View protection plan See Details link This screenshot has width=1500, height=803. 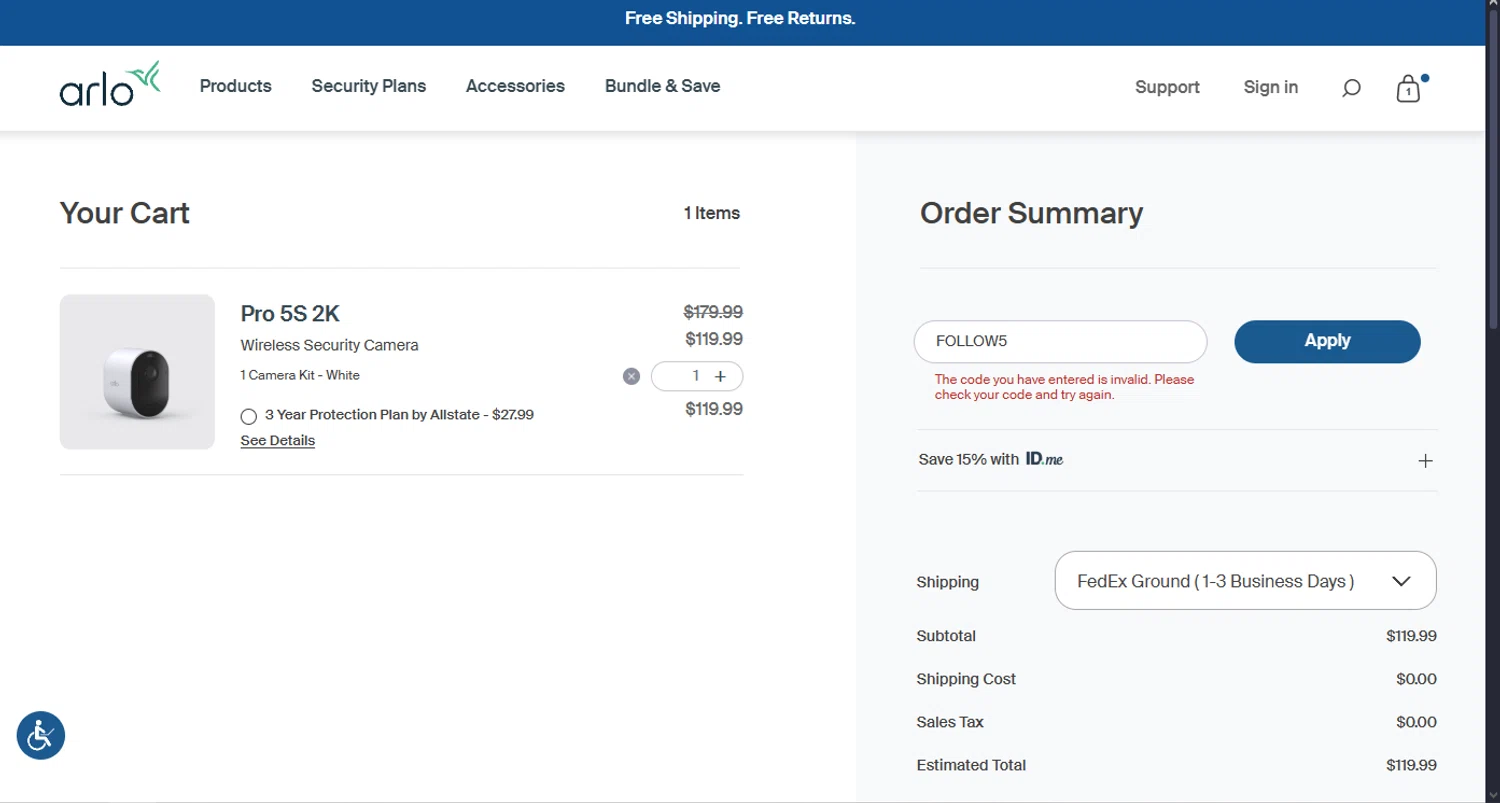(x=277, y=440)
